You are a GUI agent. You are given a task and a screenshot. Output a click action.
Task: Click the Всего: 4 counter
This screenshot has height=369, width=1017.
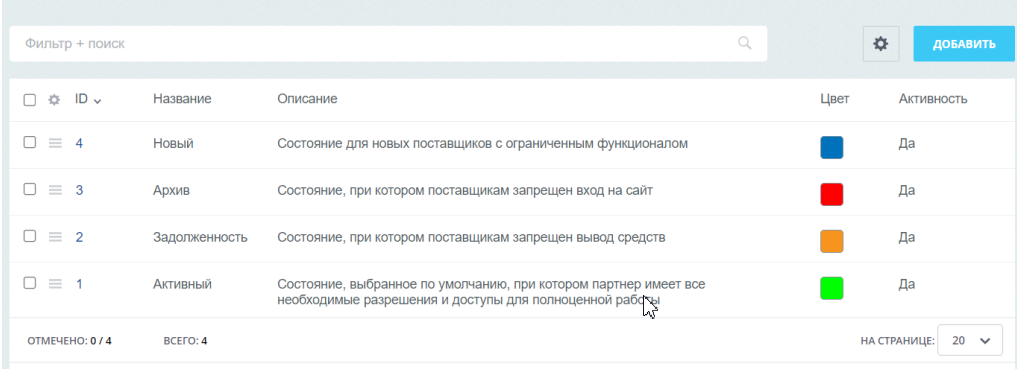click(x=185, y=340)
